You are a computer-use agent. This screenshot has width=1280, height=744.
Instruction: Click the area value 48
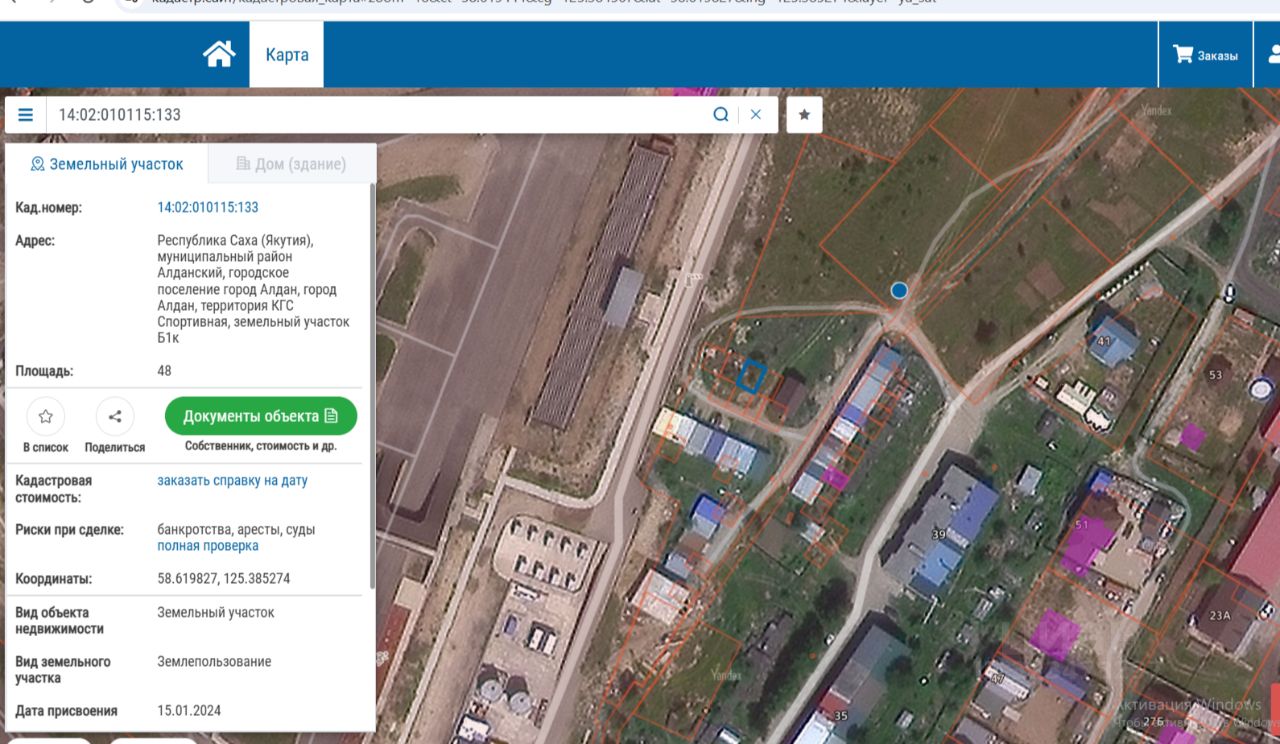click(x=164, y=371)
